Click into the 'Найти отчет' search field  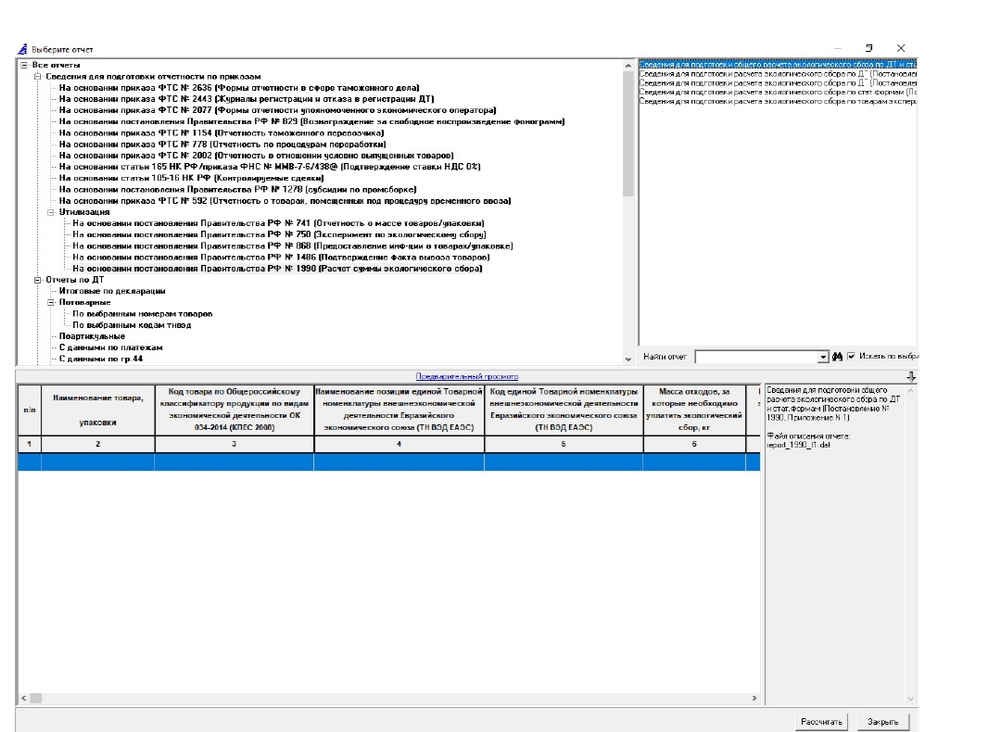(x=756, y=357)
